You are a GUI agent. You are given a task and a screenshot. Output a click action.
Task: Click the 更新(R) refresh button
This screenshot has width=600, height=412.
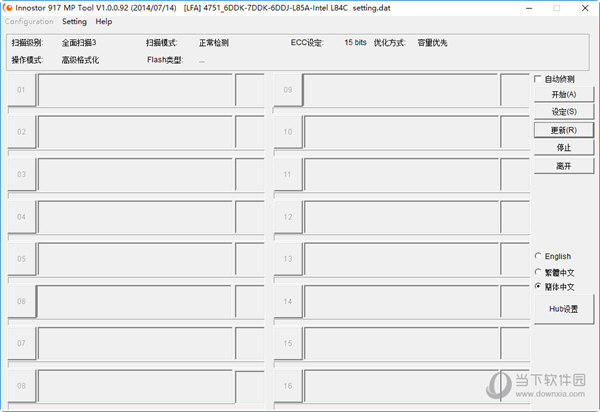(x=564, y=130)
